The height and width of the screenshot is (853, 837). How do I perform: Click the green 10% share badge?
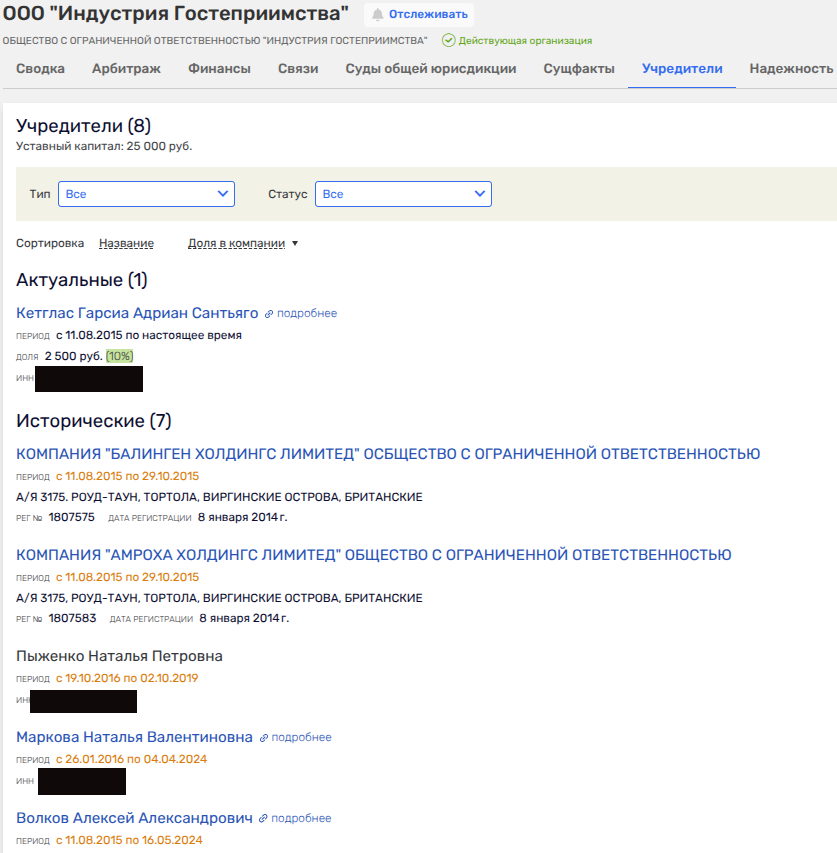(120, 356)
